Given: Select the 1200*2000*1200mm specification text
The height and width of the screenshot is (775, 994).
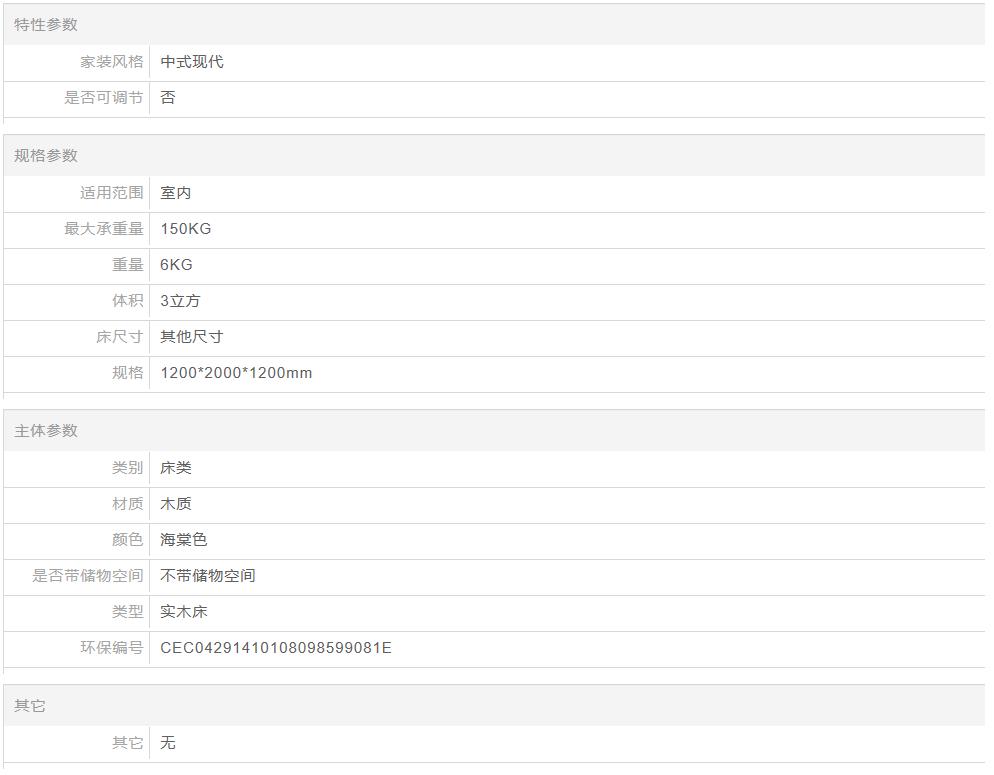Looking at the screenshot, I should pos(236,373).
